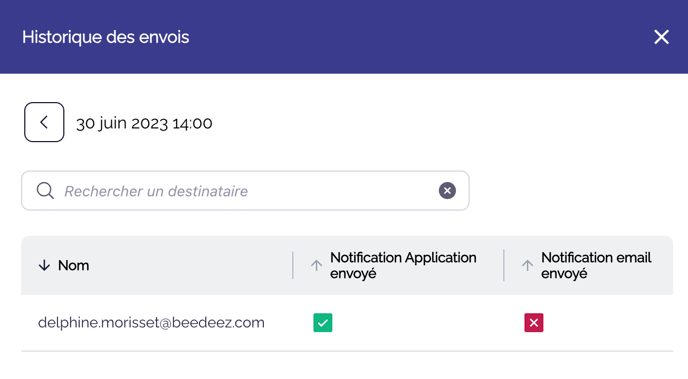Grab the divider between Nom and Notification Application

pyautogui.click(x=293, y=265)
